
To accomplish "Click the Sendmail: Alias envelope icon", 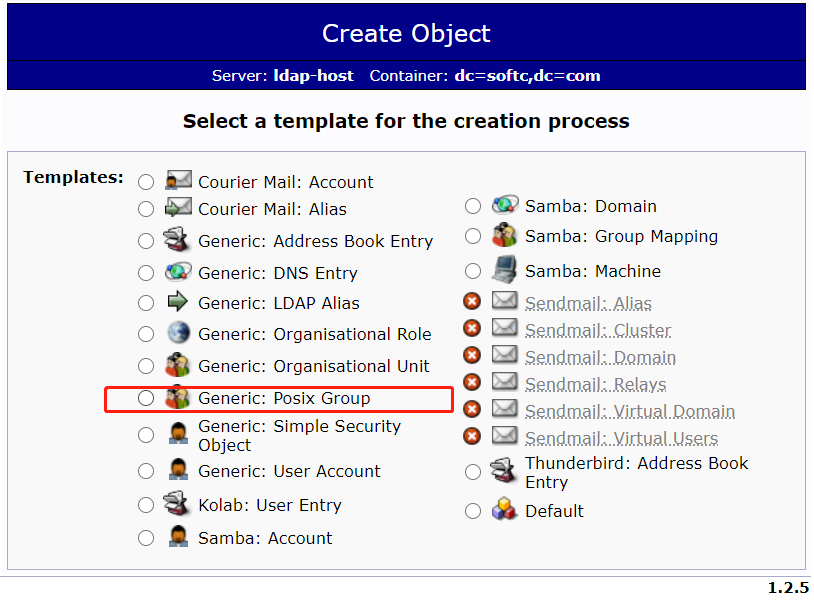I will coord(505,300).
